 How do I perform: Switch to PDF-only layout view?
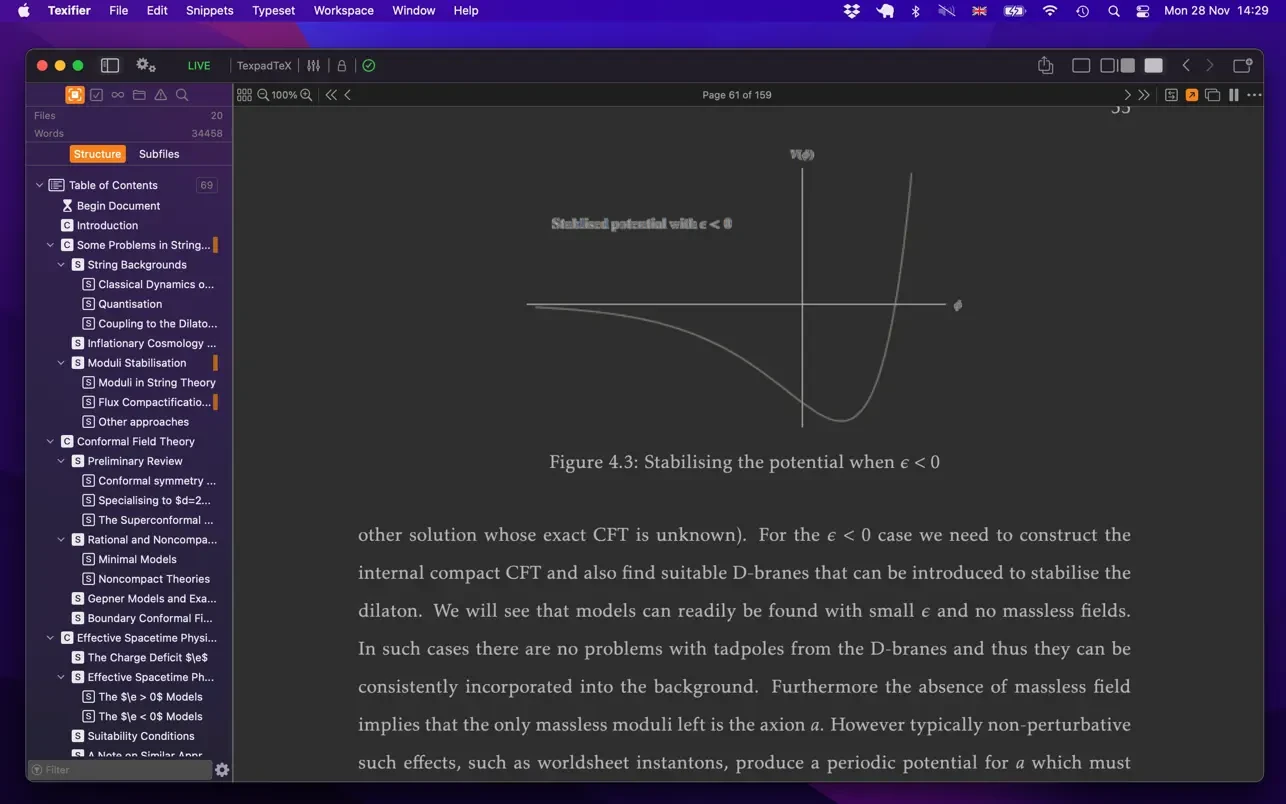point(1154,66)
